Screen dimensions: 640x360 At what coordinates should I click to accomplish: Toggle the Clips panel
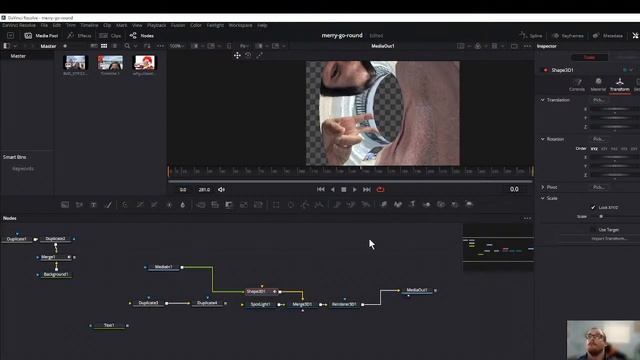111,36
